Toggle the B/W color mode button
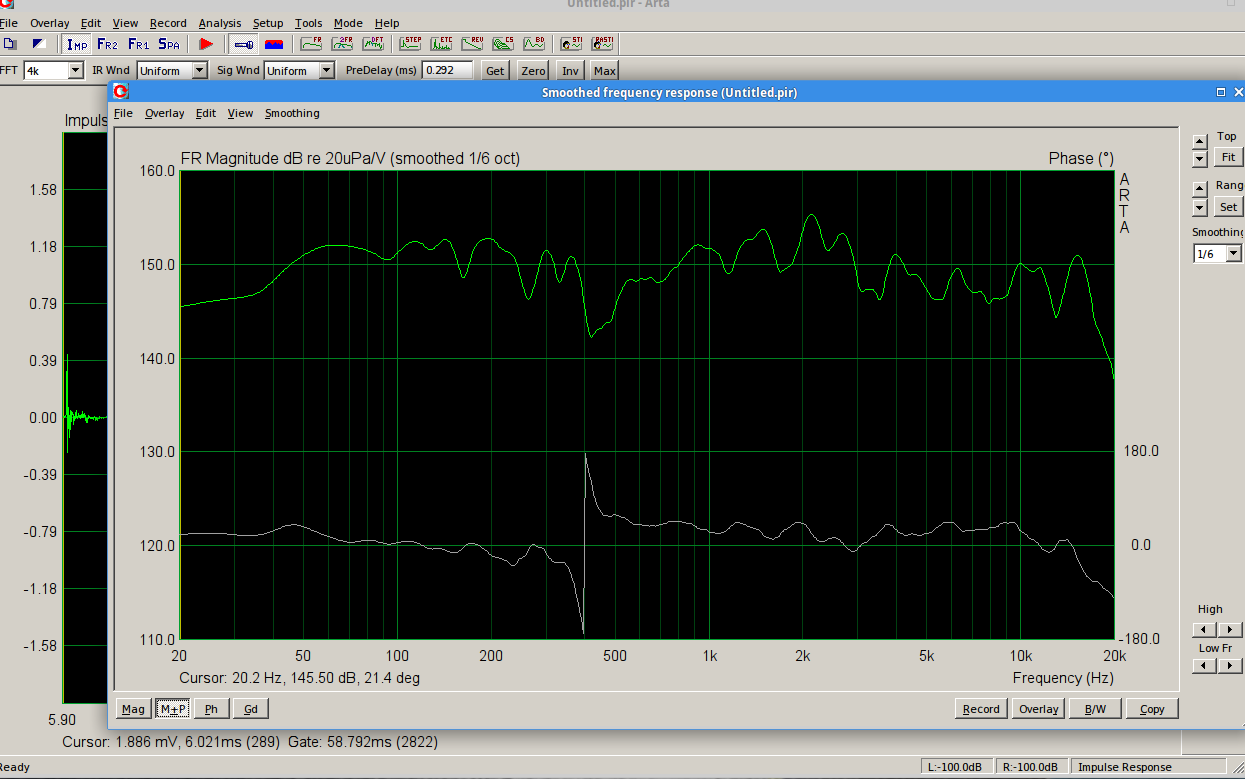Viewport: 1245px width, 779px height. (1095, 709)
